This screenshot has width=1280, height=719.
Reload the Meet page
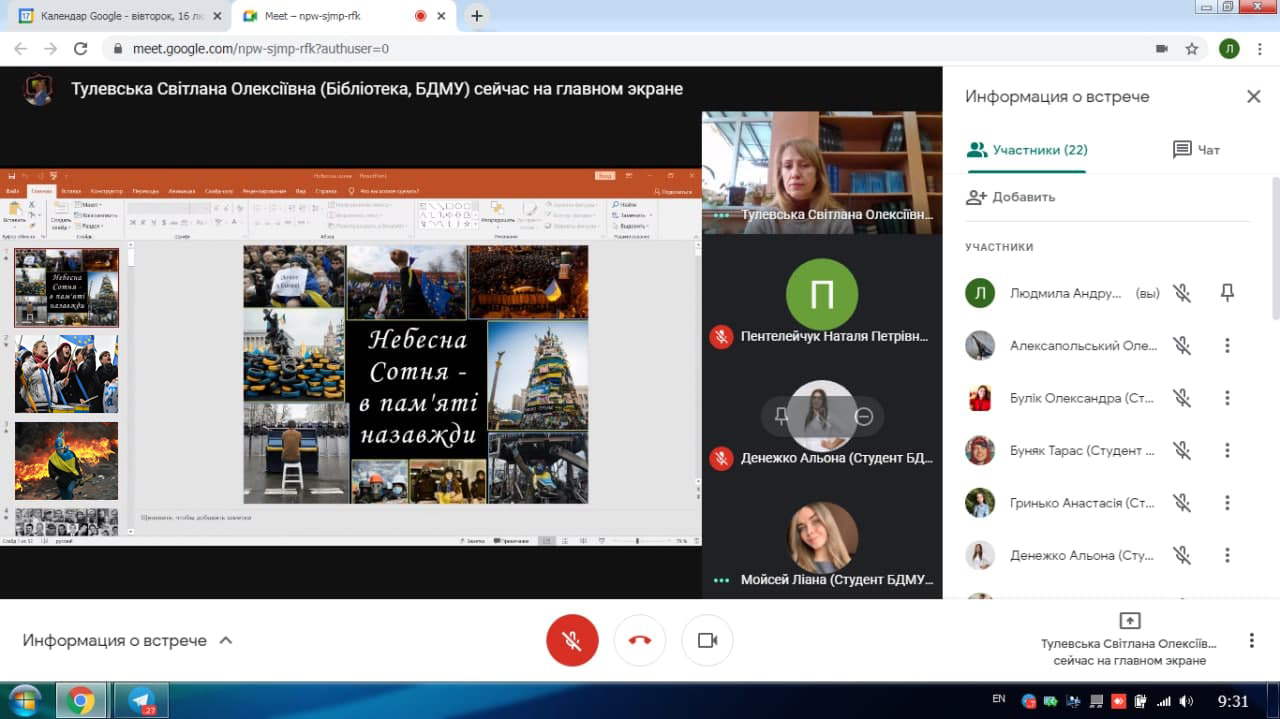[x=81, y=48]
